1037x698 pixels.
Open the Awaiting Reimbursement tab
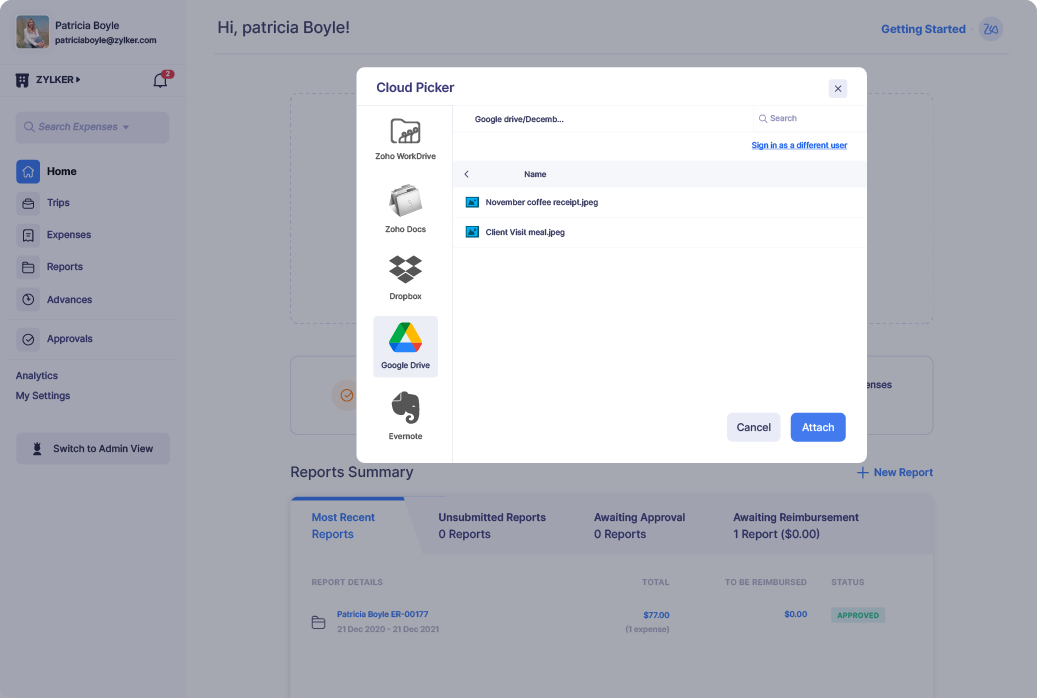coord(795,525)
